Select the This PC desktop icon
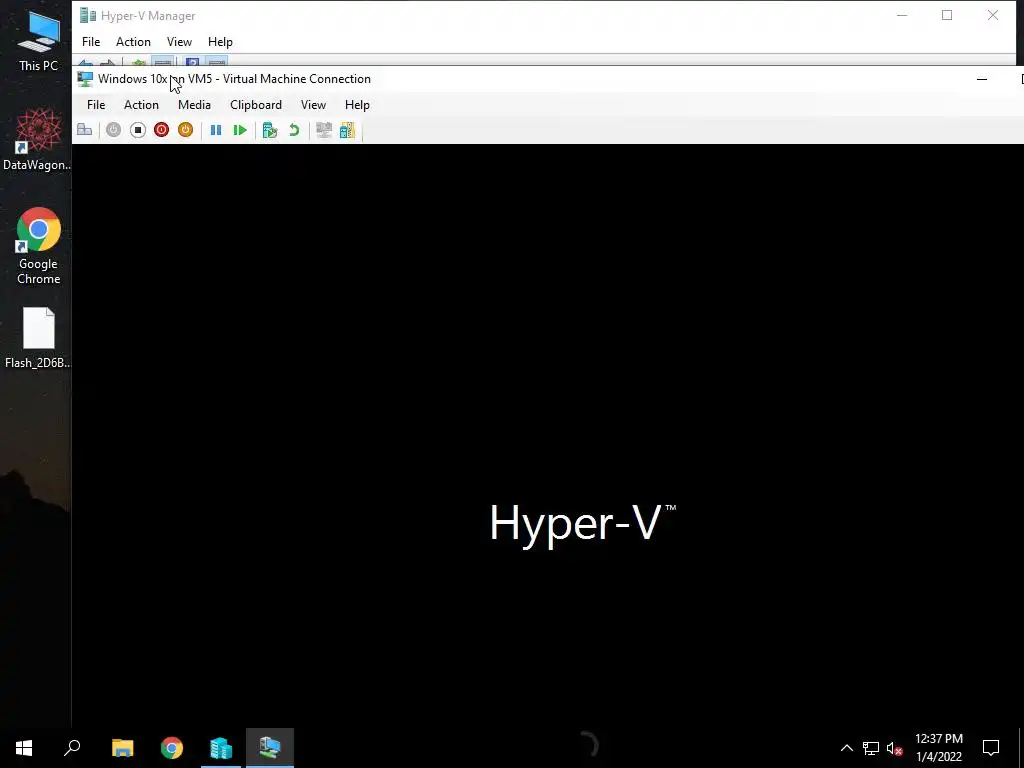 click(x=39, y=41)
